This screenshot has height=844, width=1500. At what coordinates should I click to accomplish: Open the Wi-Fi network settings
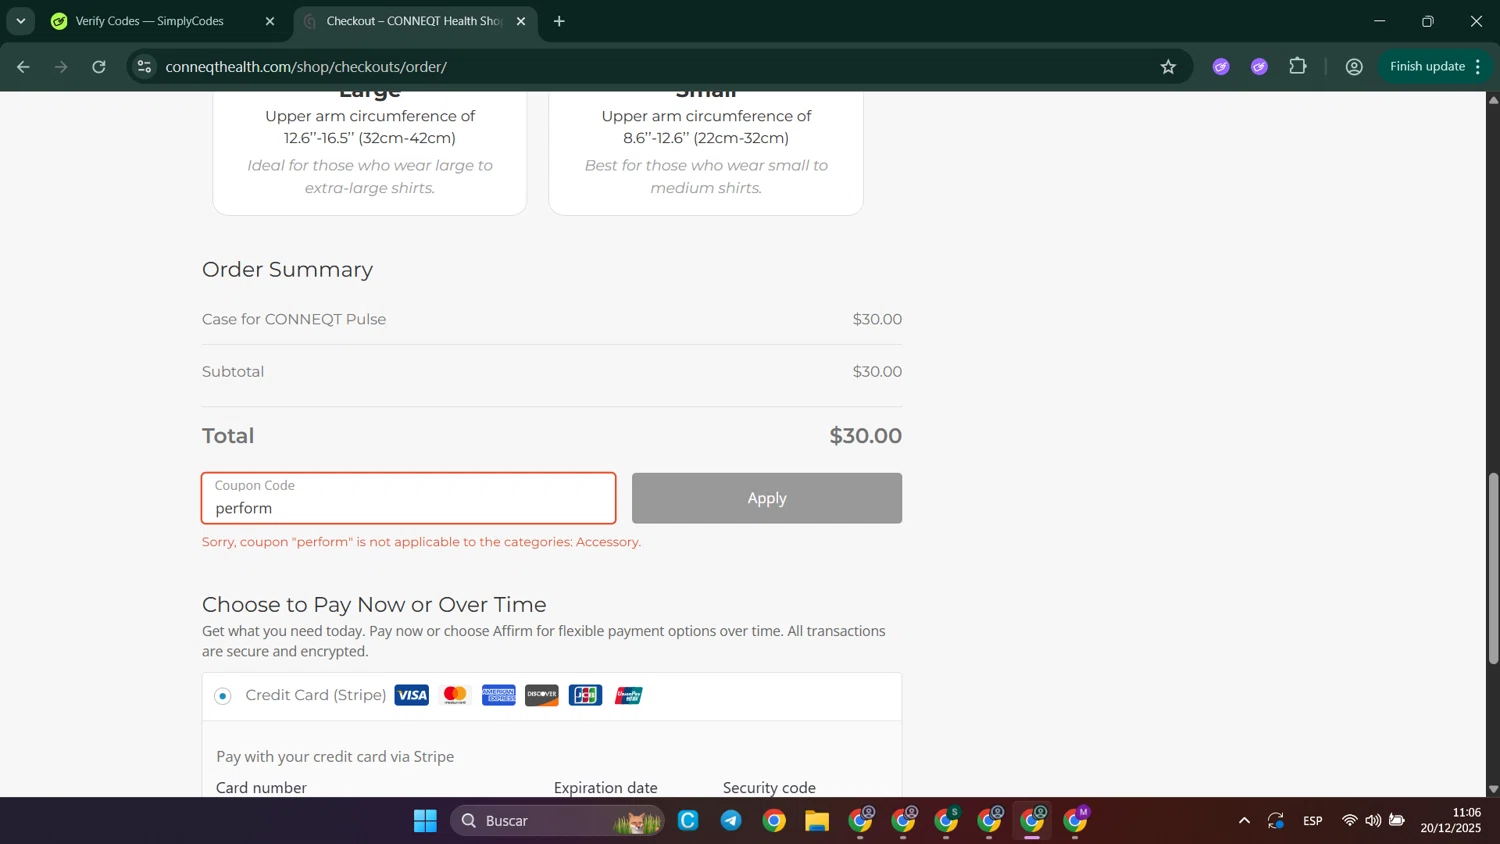(1349, 821)
